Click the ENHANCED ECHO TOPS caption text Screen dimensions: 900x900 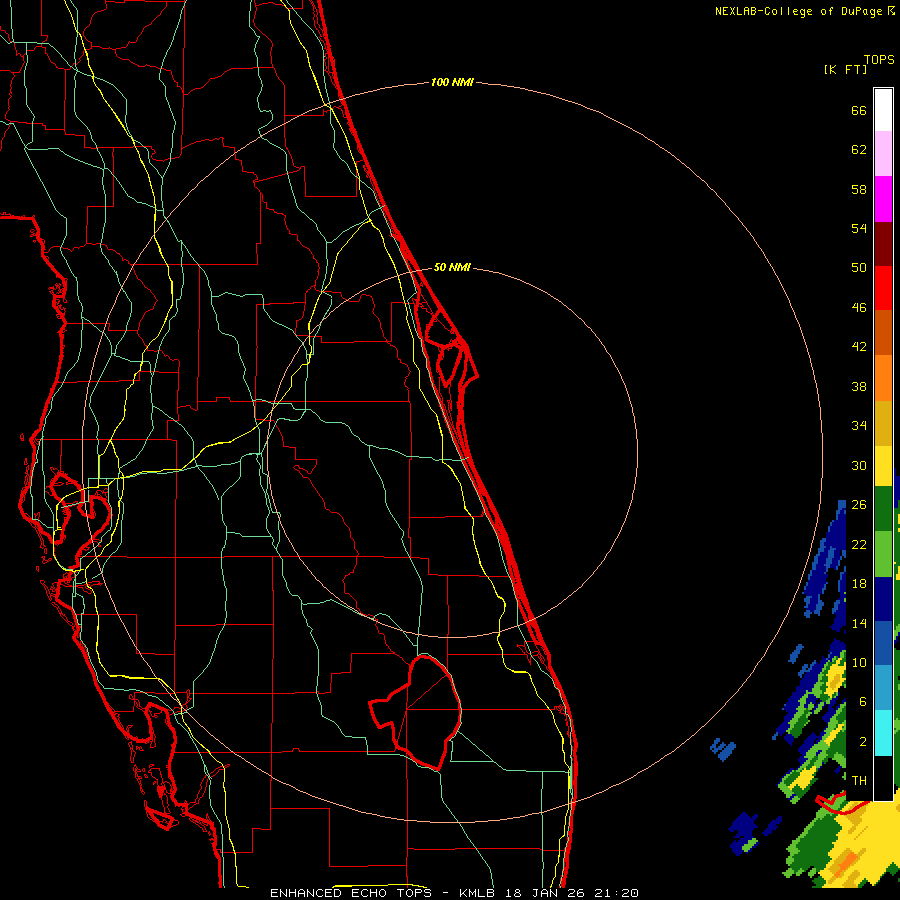pos(350,893)
